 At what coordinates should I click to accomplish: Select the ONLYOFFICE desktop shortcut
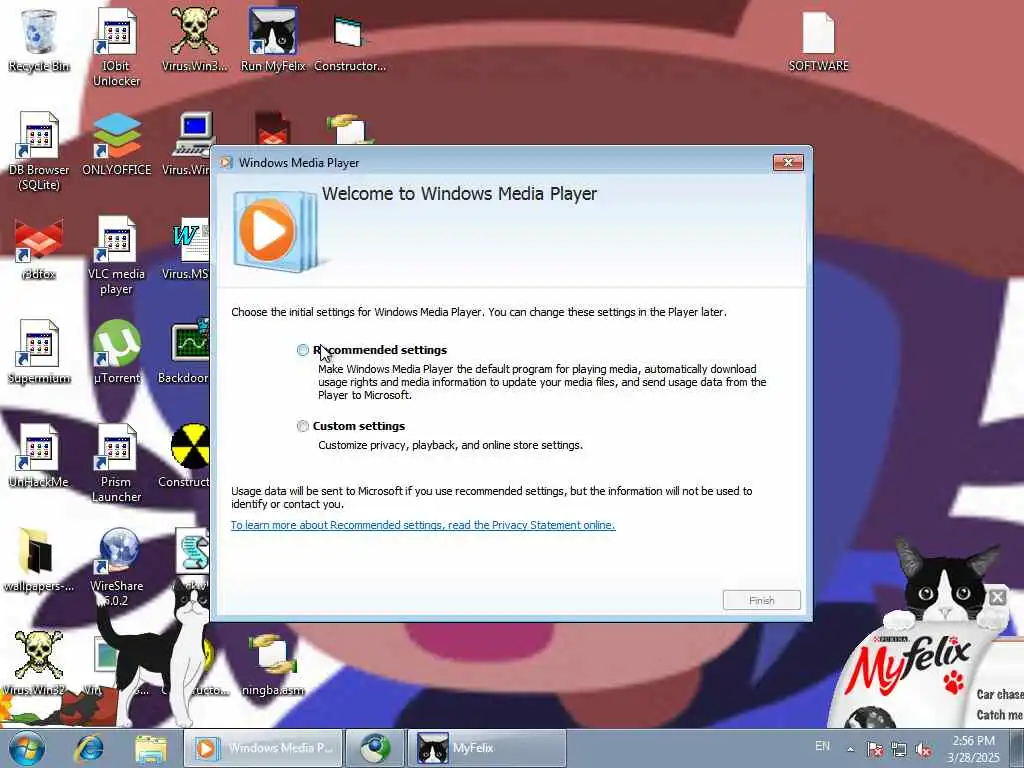(116, 144)
